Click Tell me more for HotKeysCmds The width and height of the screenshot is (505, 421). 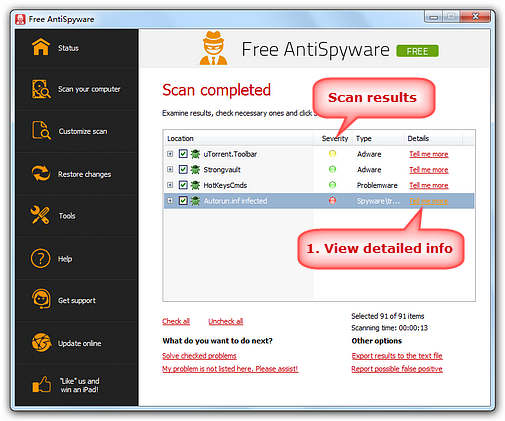pyautogui.click(x=429, y=185)
